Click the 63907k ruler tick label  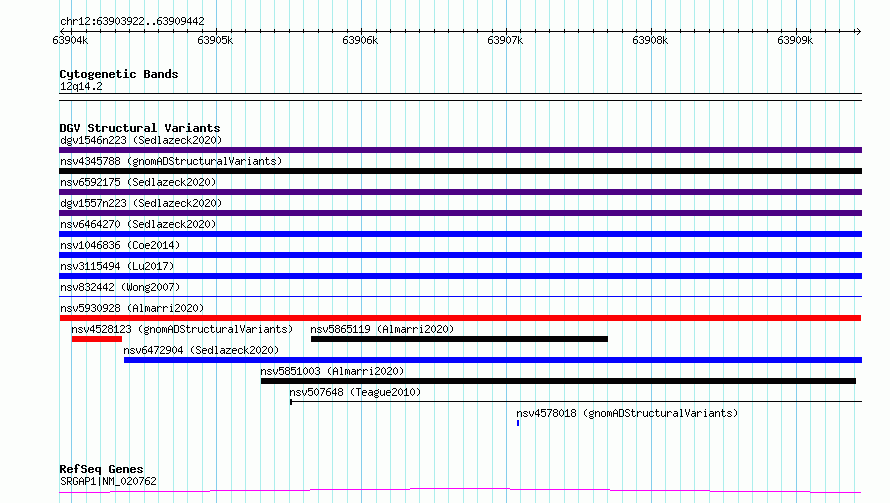click(x=505, y=40)
